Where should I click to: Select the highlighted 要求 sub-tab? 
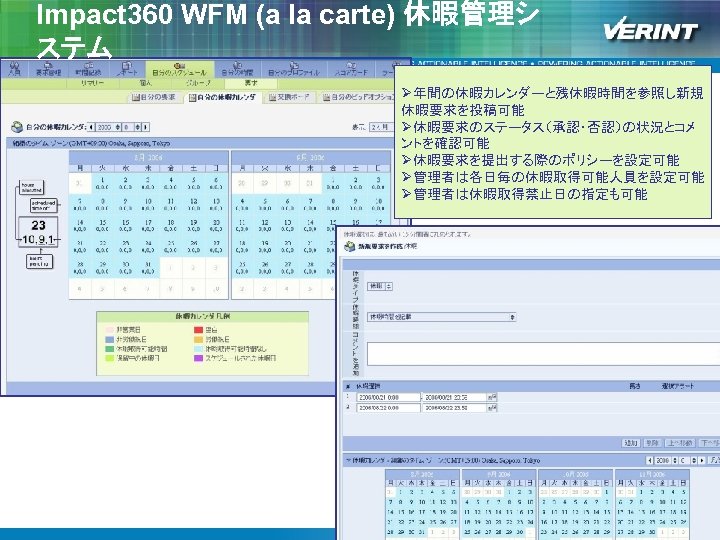[x=251, y=83]
